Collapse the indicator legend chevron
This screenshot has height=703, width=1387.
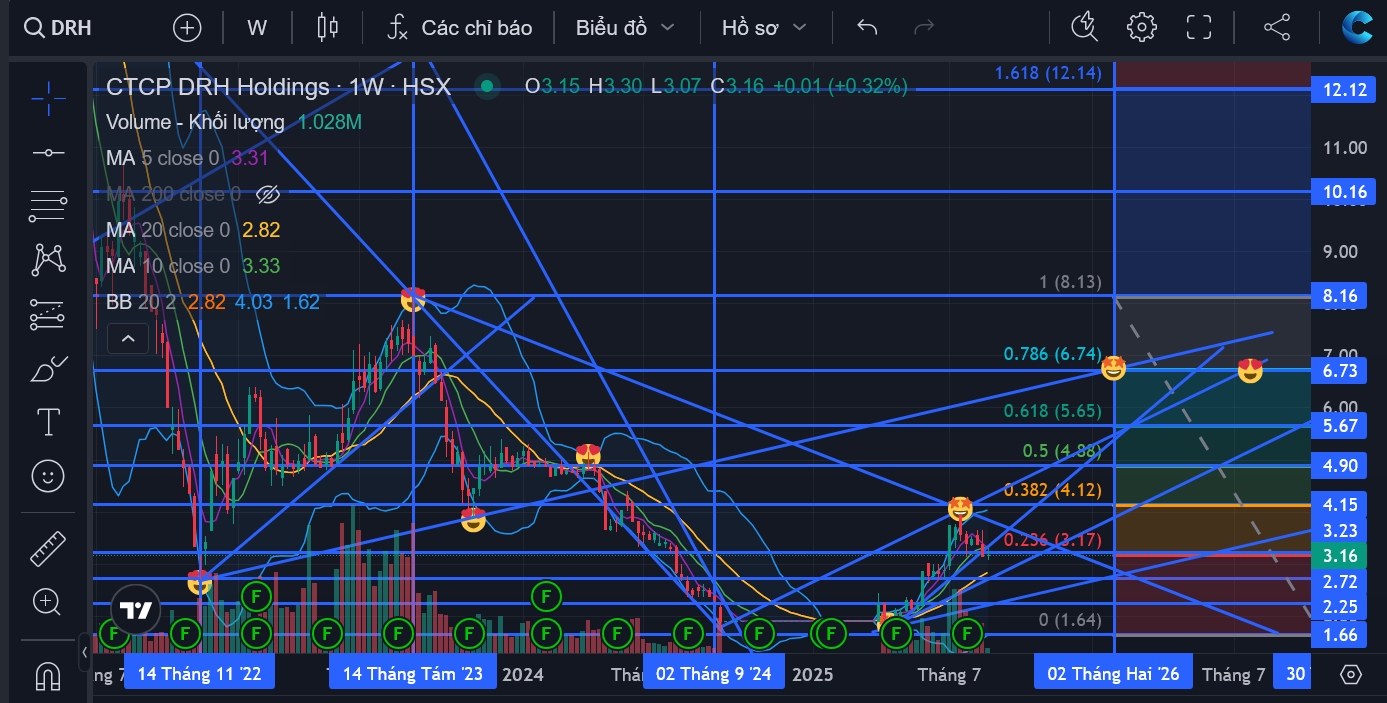coord(128,339)
